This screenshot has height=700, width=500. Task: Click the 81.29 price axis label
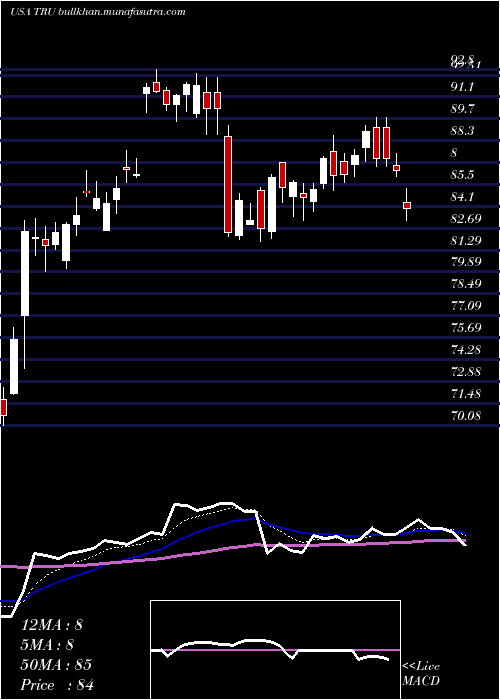465,241
